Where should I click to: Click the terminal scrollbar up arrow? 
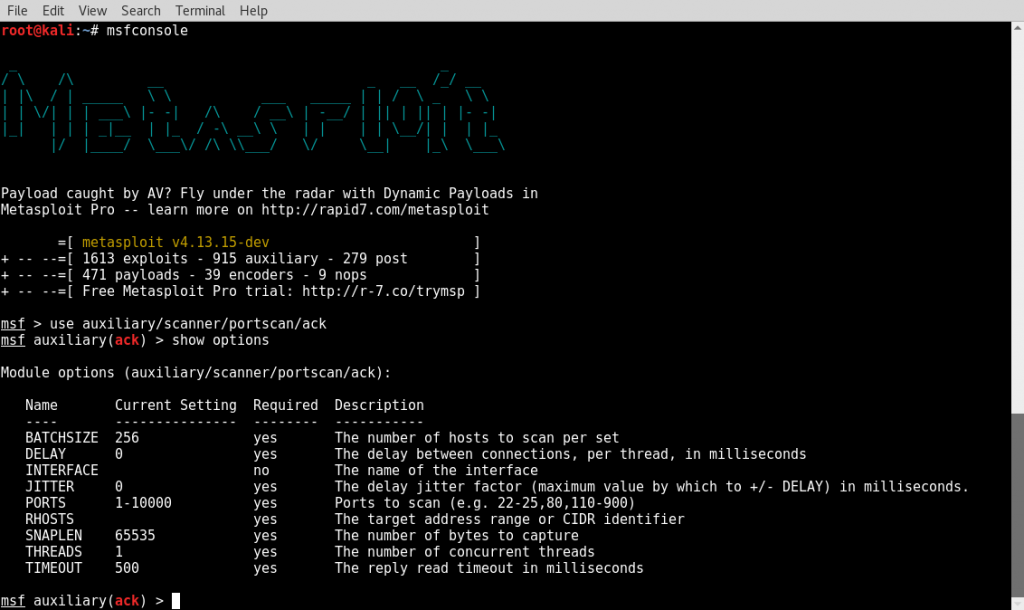pyautogui.click(x=1017, y=27)
